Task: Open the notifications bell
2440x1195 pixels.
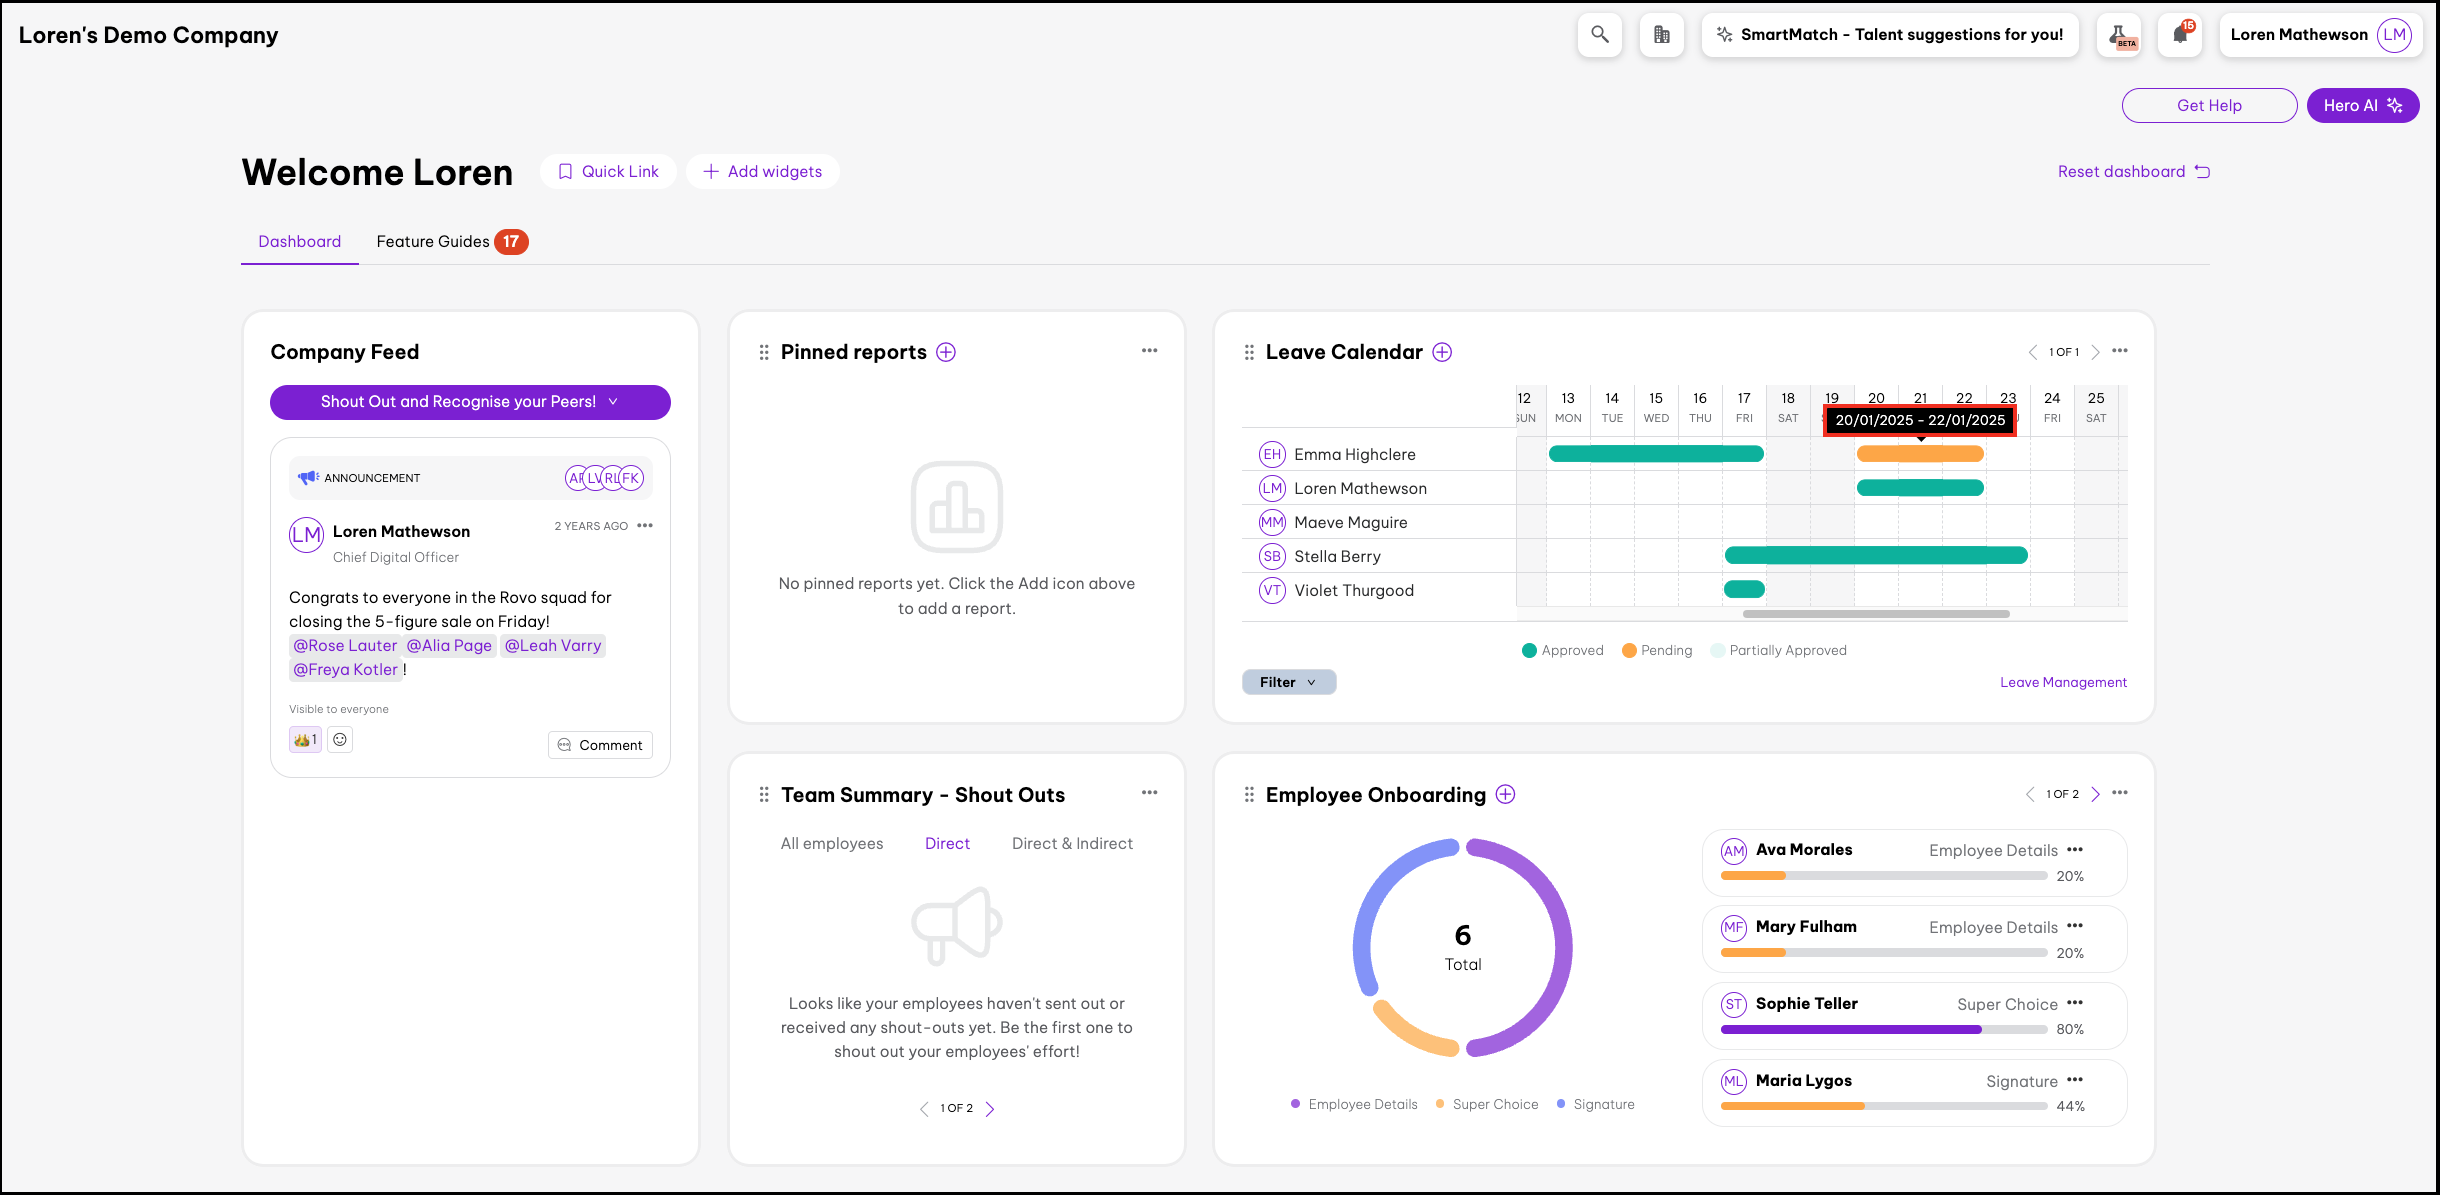Action: pyautogui.click(x=2180, y=35)
